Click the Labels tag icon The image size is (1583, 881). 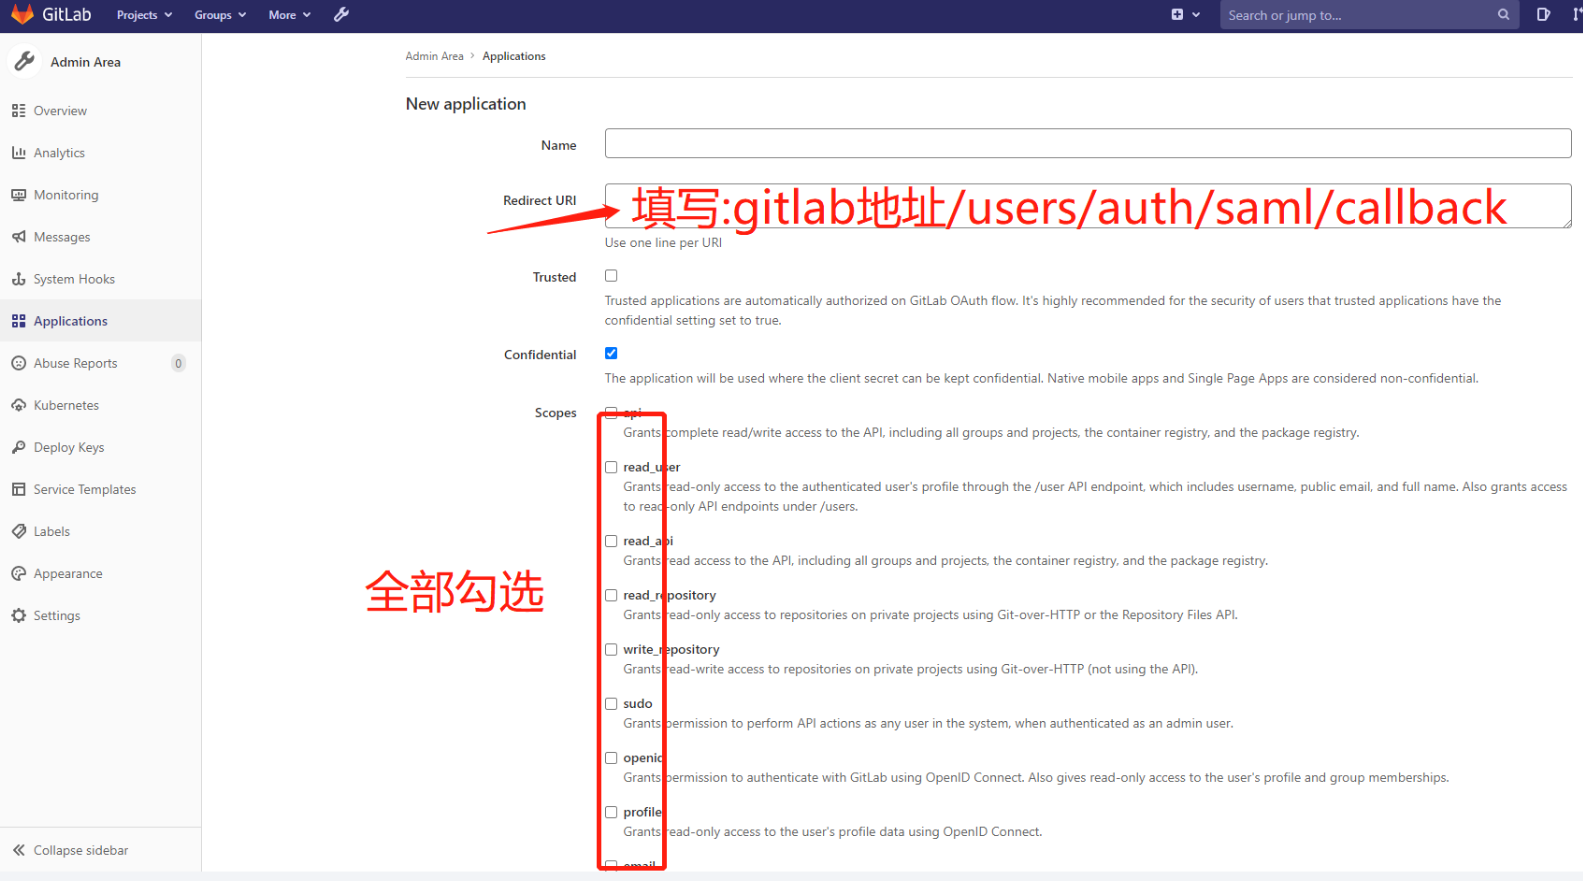point(19,531)
